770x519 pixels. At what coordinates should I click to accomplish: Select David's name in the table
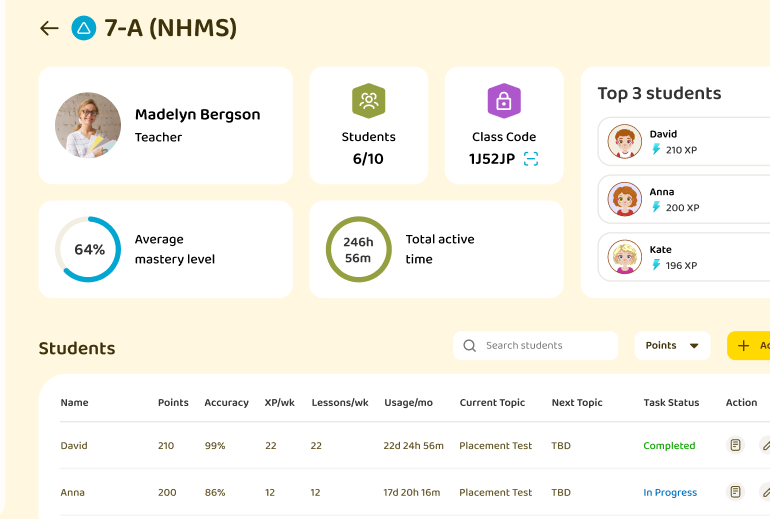pyautogui.click(x=74, y=445)
